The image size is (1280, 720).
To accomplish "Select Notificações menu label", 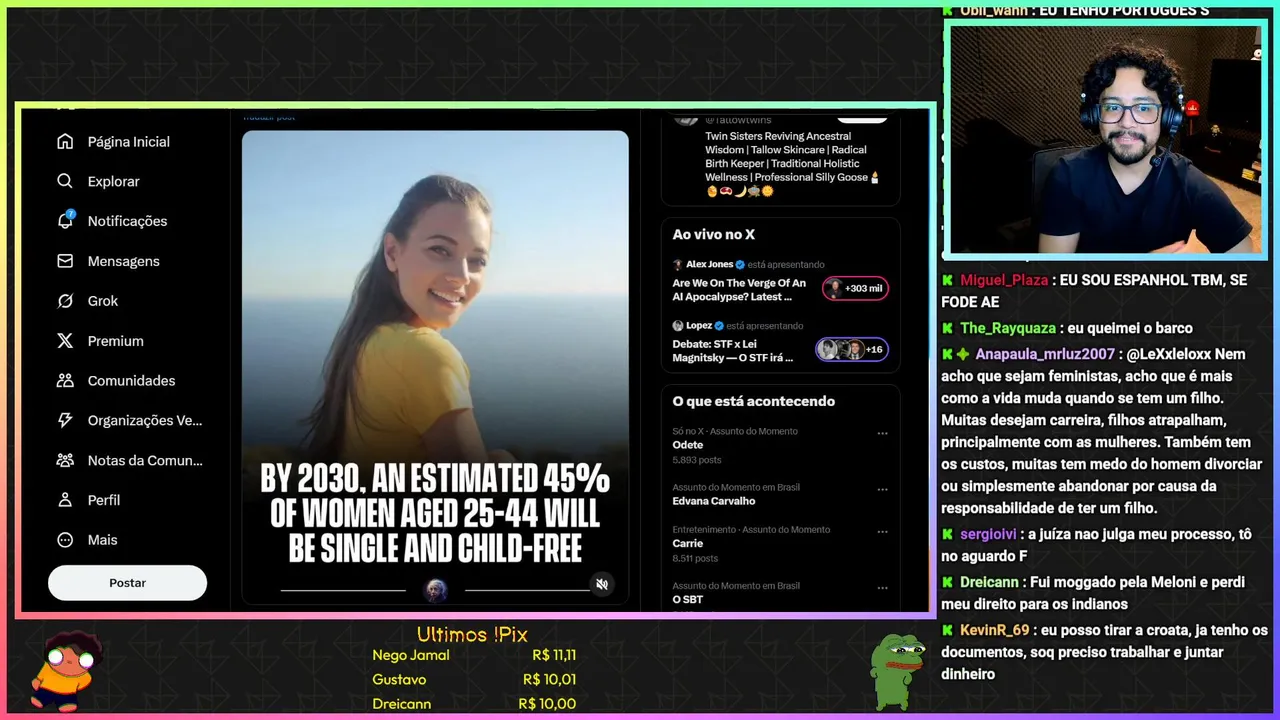I will [x=127, y=221].
